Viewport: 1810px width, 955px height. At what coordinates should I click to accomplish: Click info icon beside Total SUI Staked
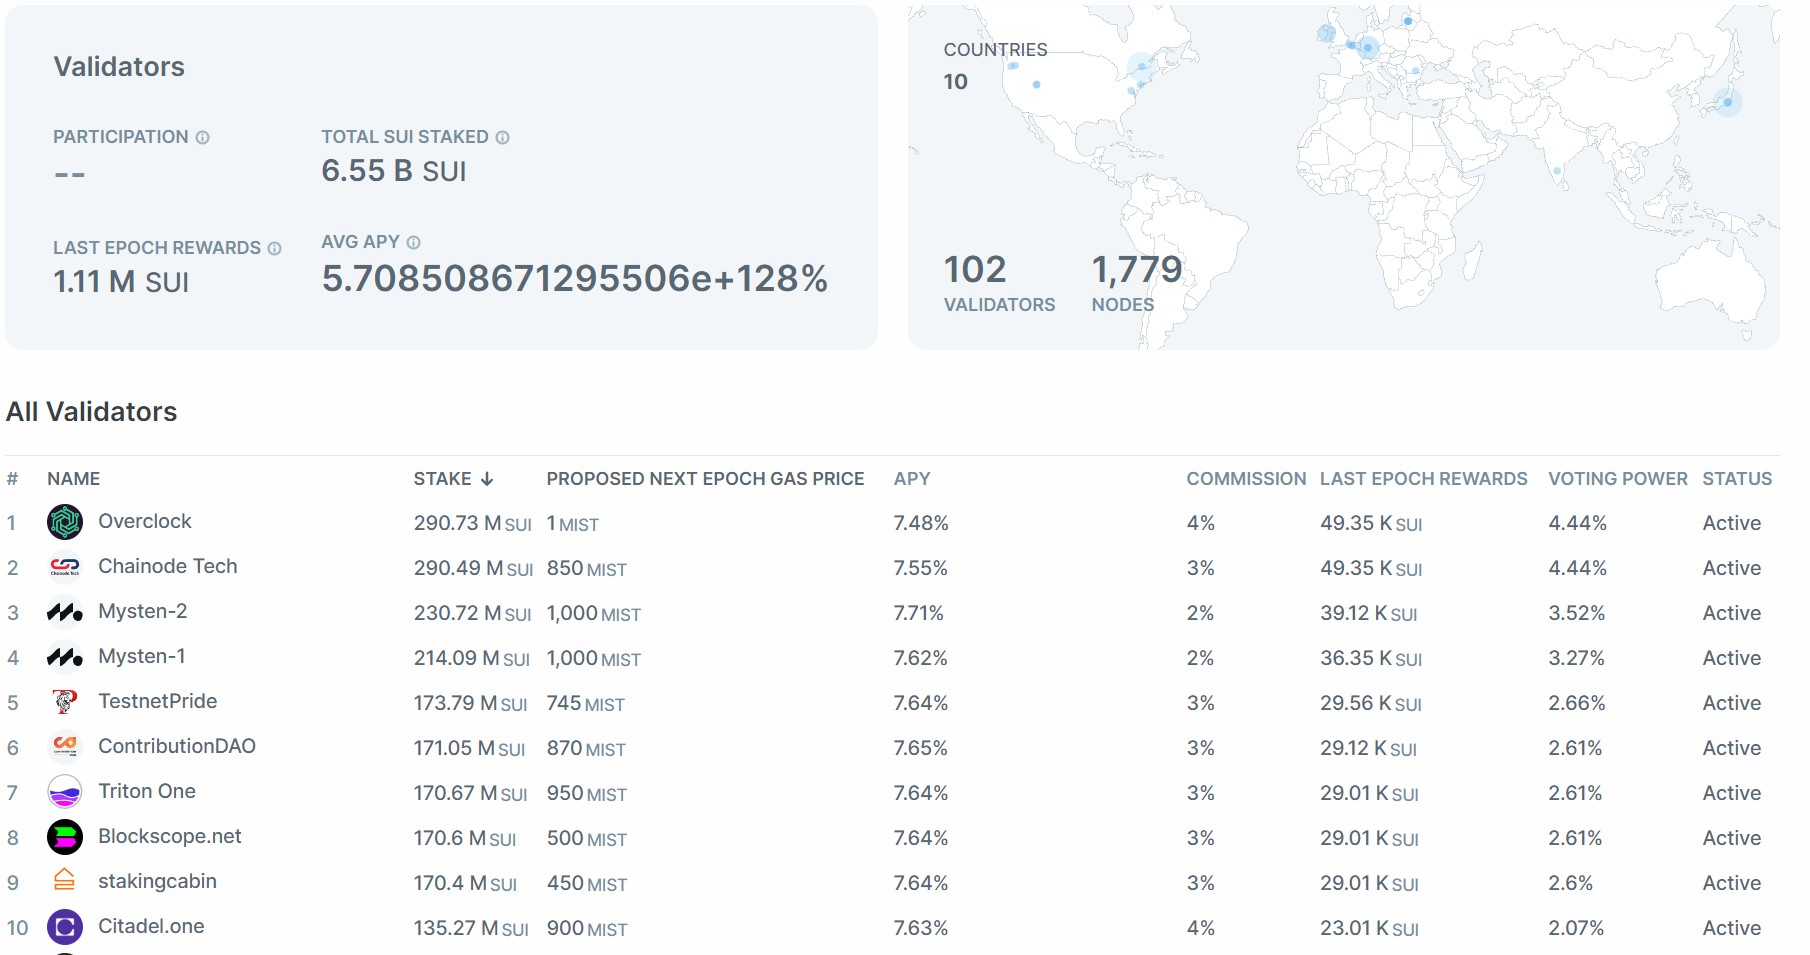(502, 138)
